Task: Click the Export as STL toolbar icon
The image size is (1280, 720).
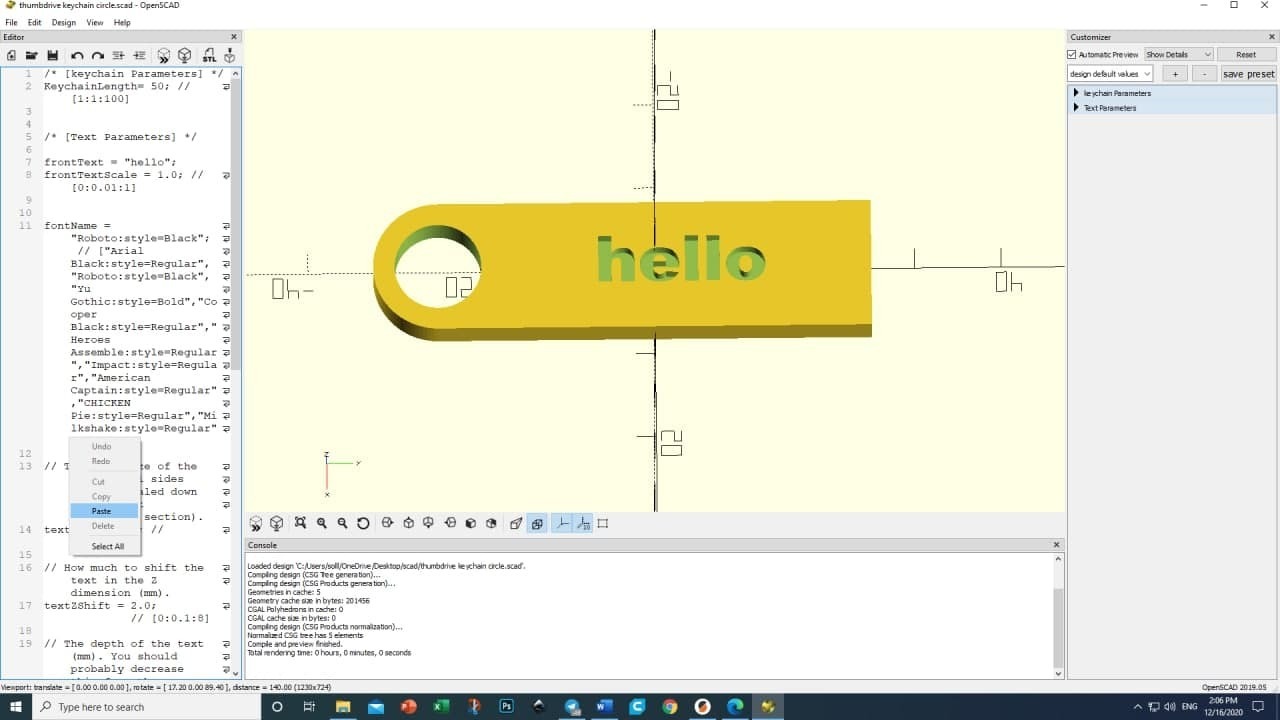Action: (x=208, y=55)
